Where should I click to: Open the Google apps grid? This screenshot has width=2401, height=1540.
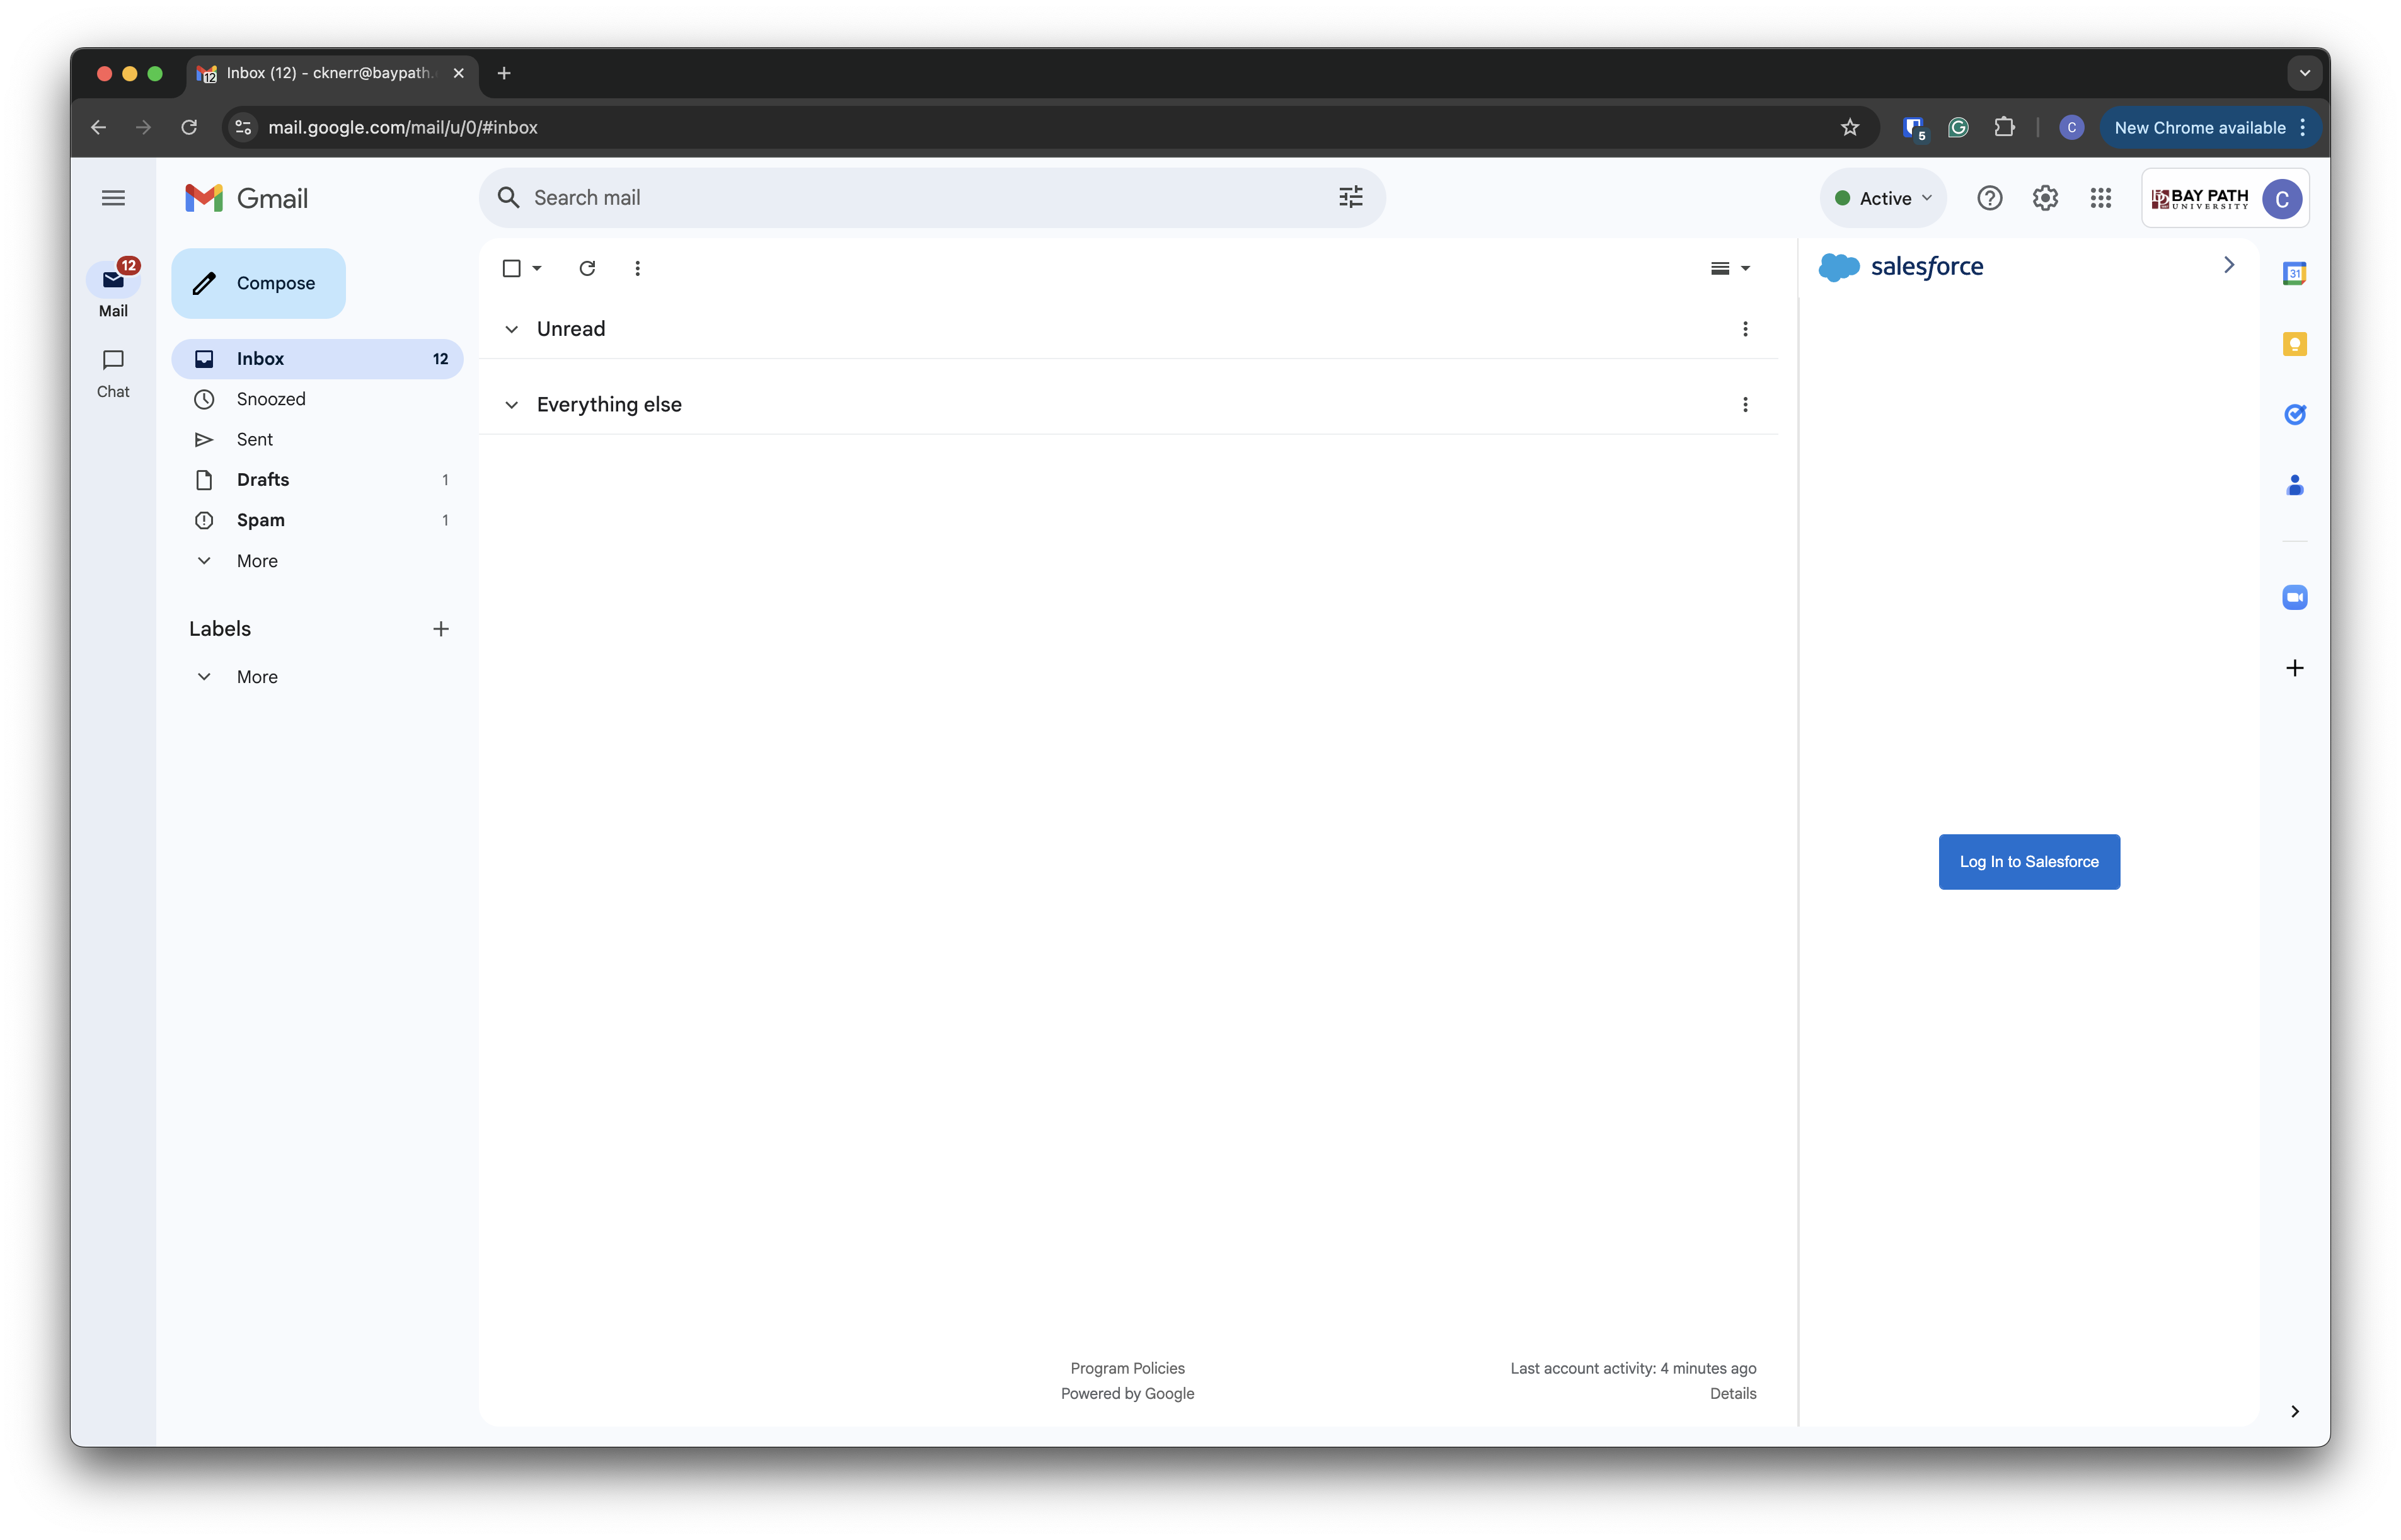2100,198
